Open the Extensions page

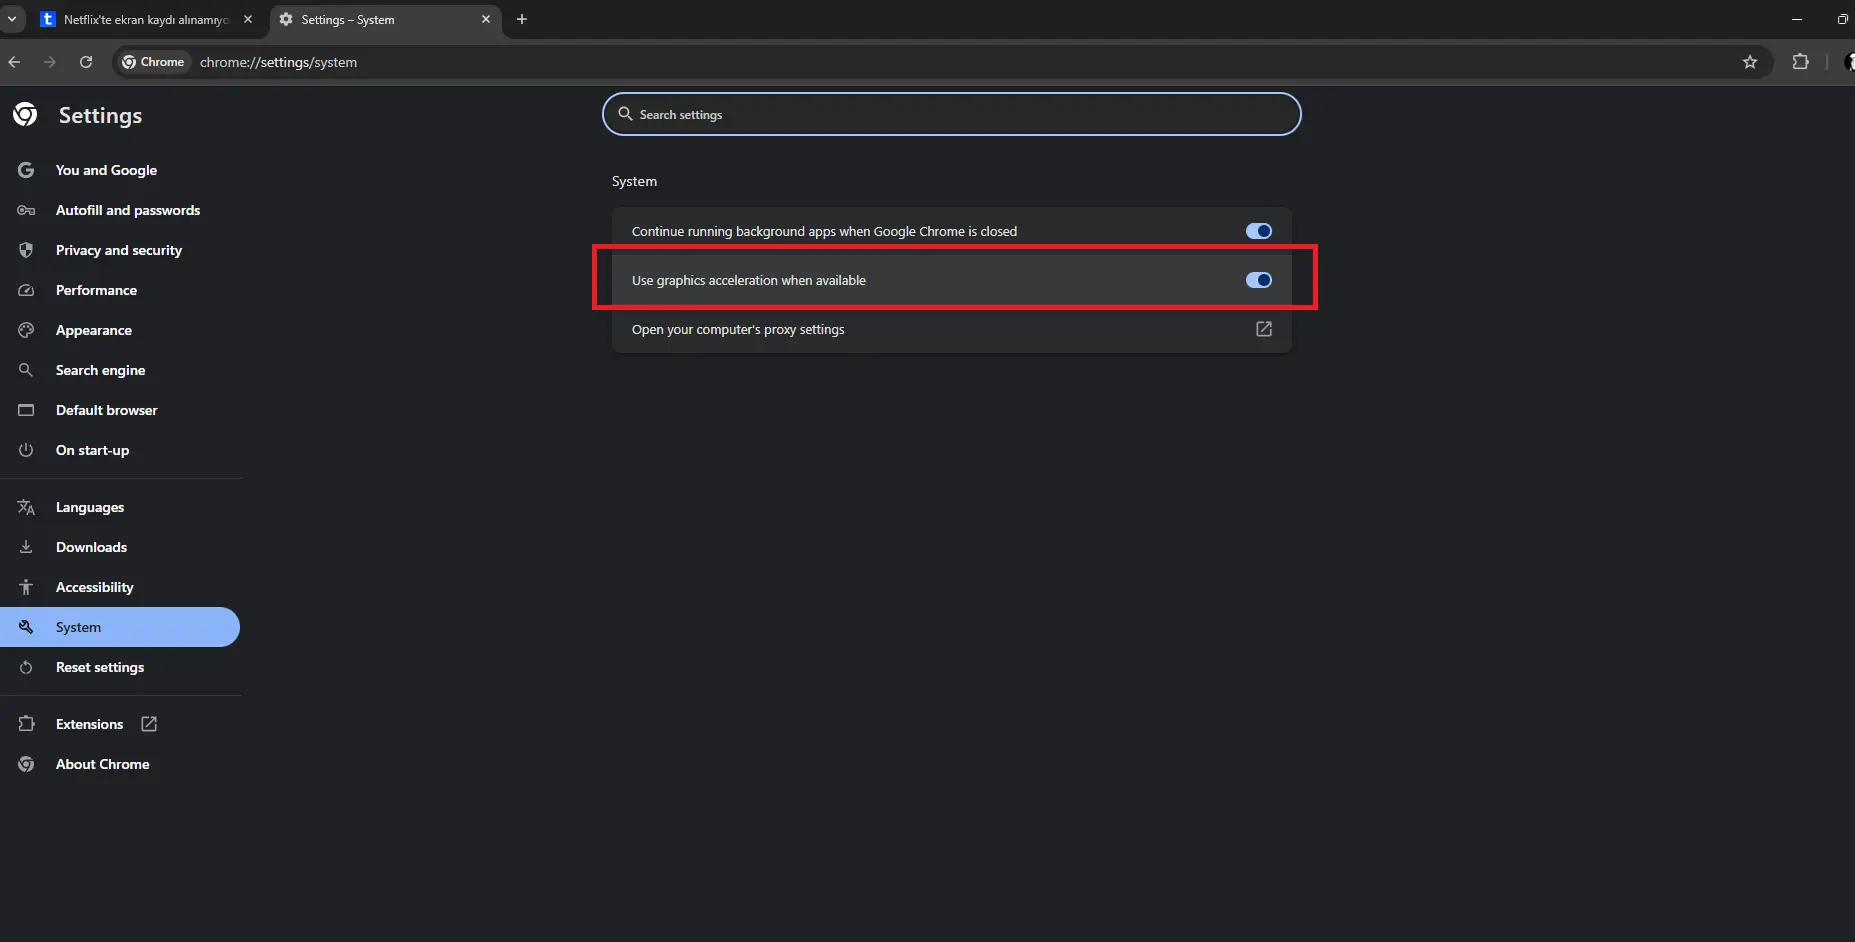(x=89, y=724)
